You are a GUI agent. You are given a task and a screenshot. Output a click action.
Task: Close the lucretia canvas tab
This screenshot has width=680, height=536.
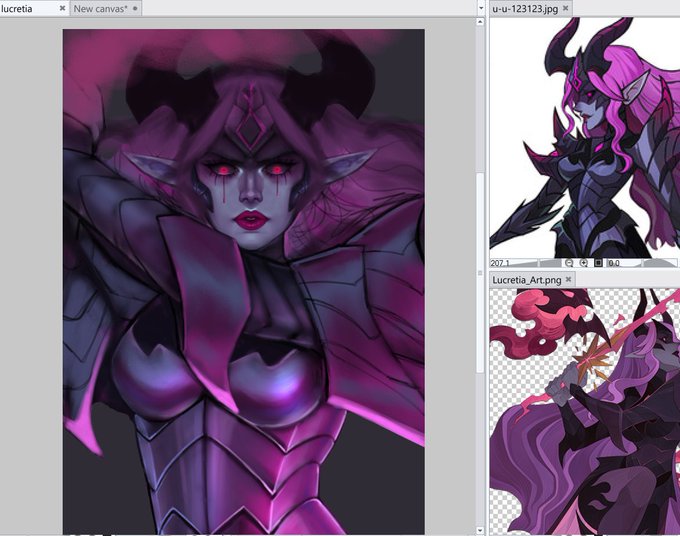tap(62, 8)
